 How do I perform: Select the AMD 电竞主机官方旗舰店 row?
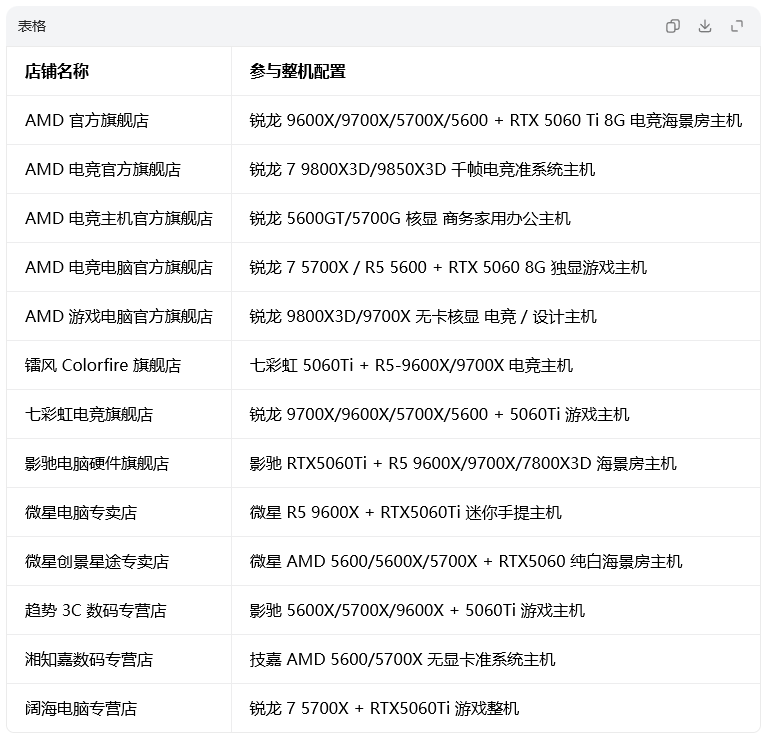[383, 218]
